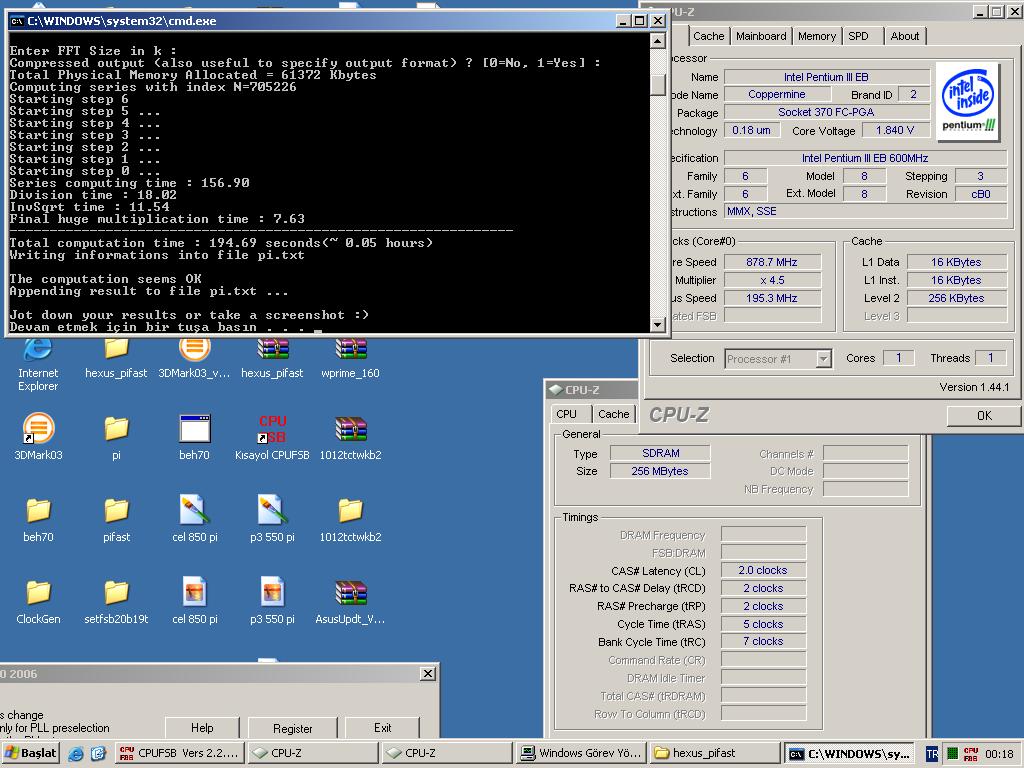1024x768 pixels.
Task: Open the Başlat start menu
Action: (31, 753)
